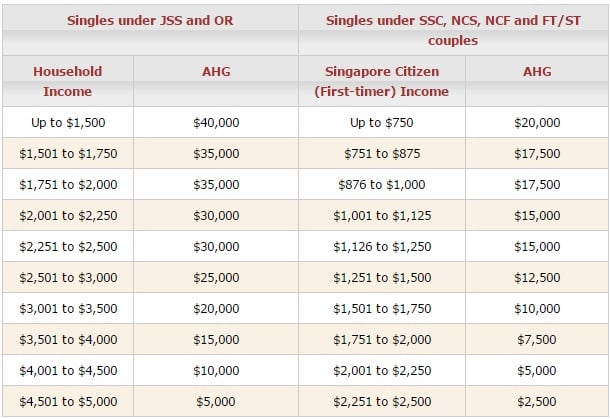Click the '$751 to $875' cell

point(382,154)
